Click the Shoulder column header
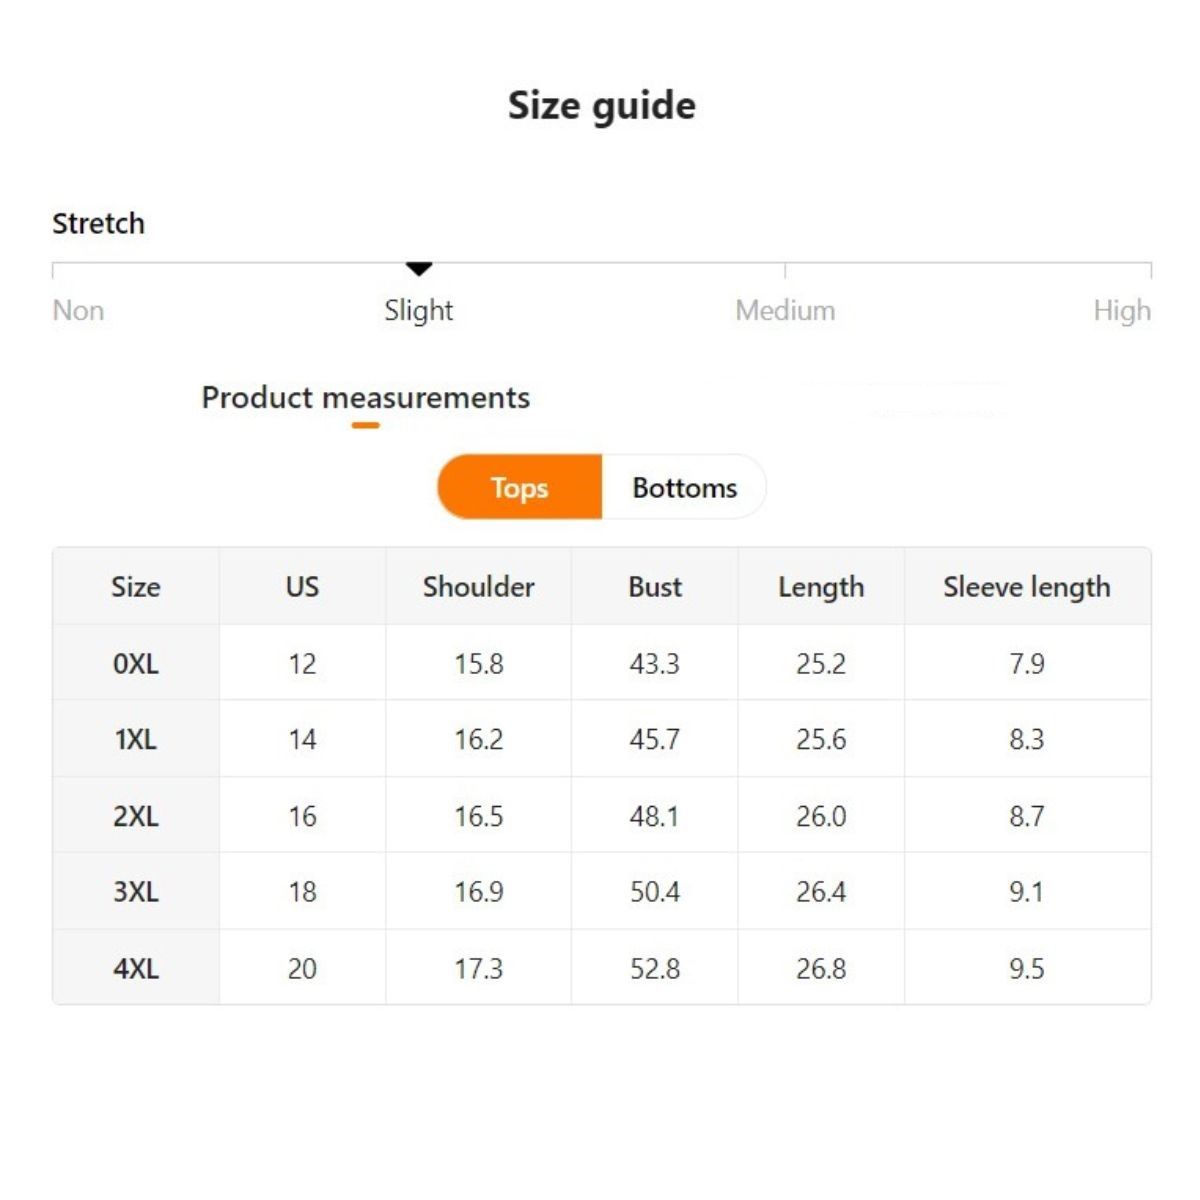 click(x=478, y=587)
